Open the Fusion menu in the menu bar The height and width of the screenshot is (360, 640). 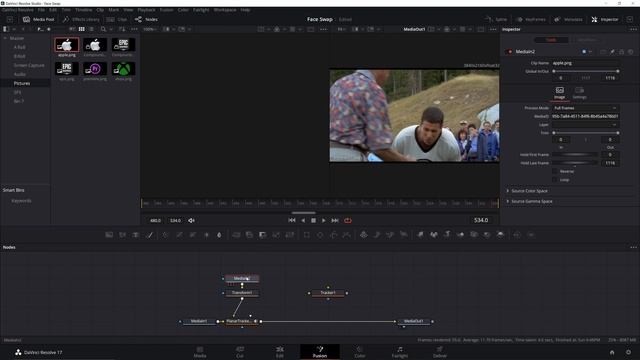coord(166,9)
